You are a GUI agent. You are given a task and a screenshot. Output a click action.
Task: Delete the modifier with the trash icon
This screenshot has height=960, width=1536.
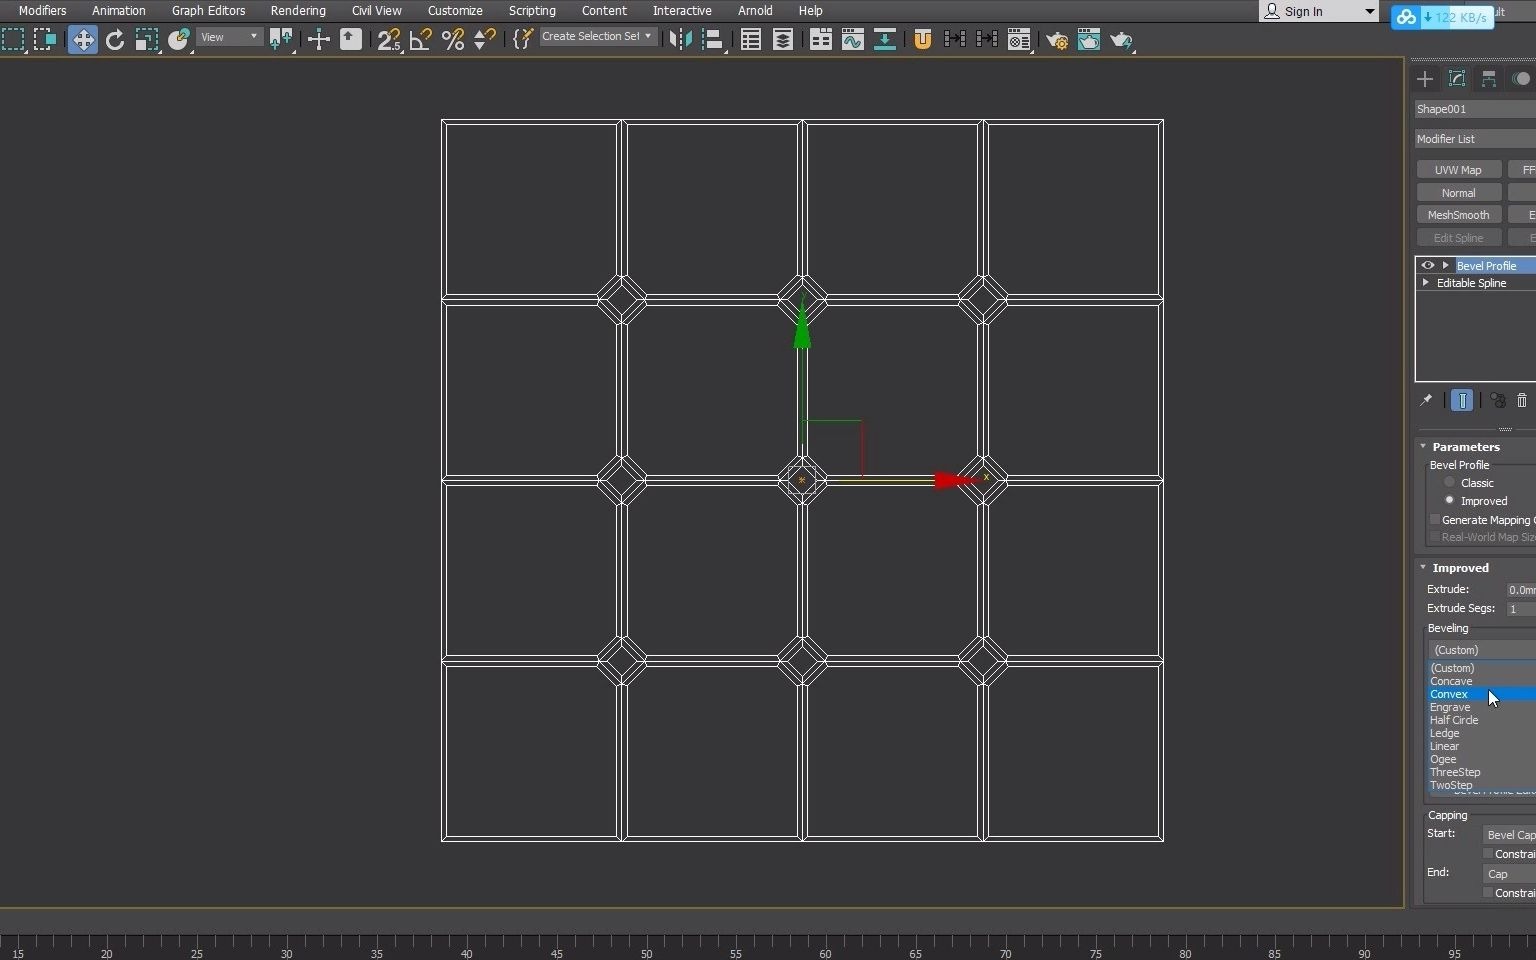coord(1522,401)
